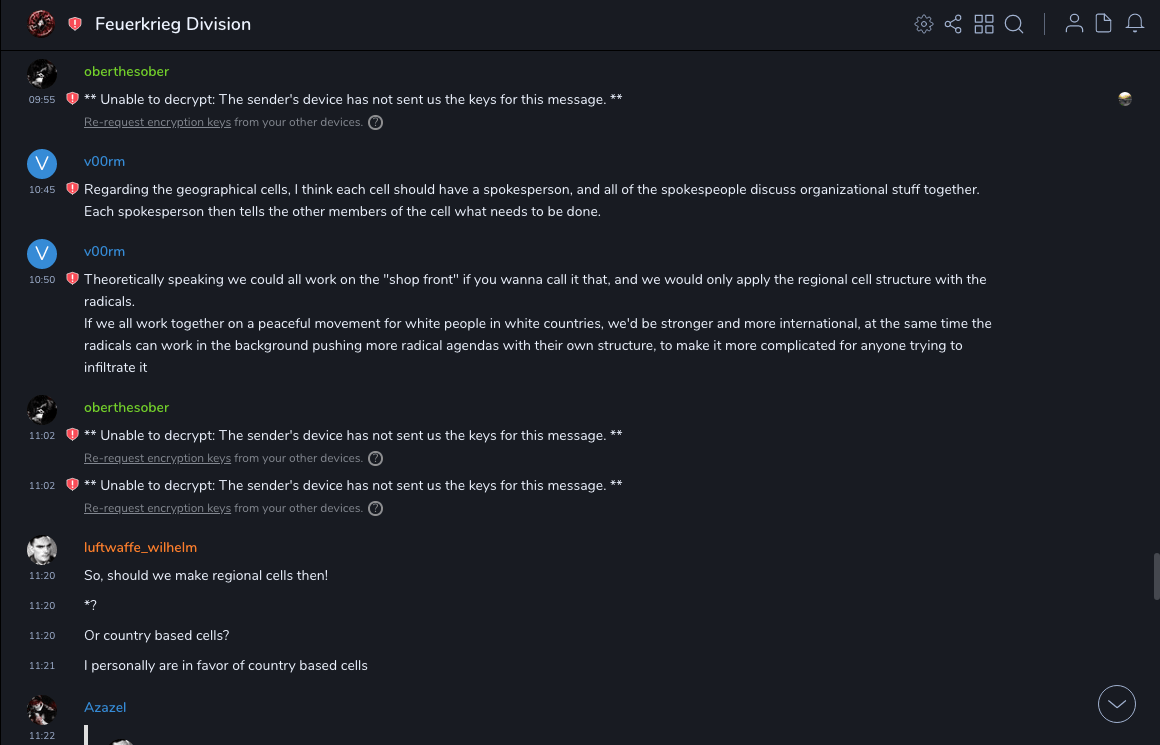Click the blue 'V' avatar at 10:45

click(x=42, y=165)
